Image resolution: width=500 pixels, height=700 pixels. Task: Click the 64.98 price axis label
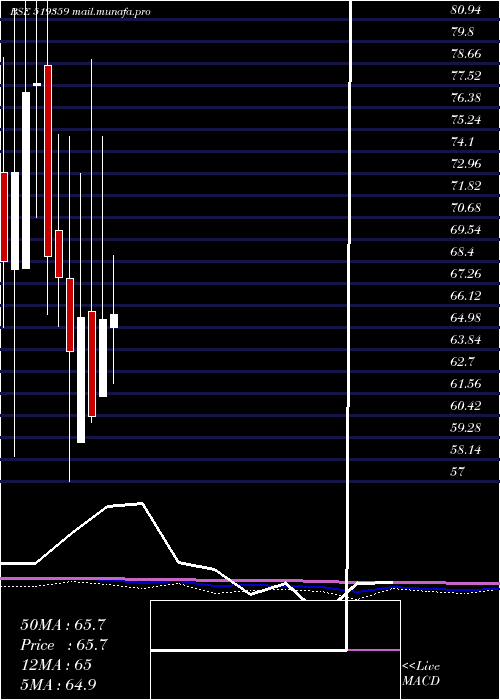pyautogui.click(x=466, y=318)
